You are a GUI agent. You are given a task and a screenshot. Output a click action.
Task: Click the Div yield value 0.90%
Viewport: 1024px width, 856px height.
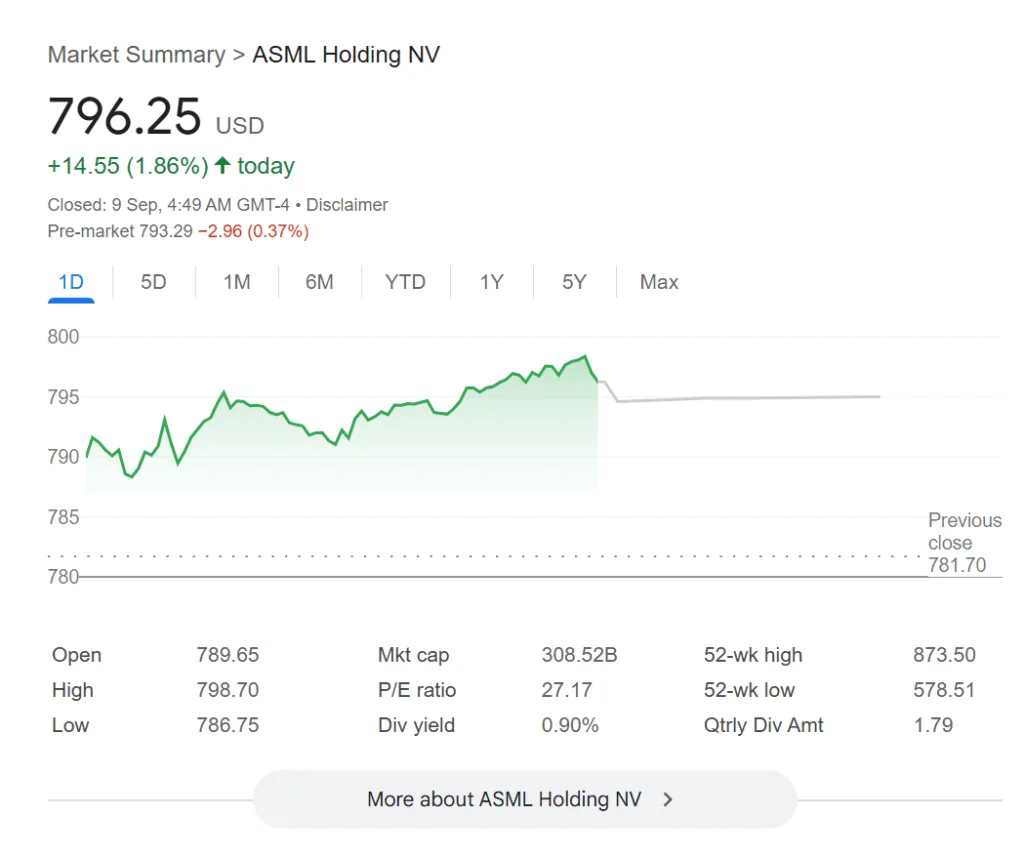coord(570,725)
